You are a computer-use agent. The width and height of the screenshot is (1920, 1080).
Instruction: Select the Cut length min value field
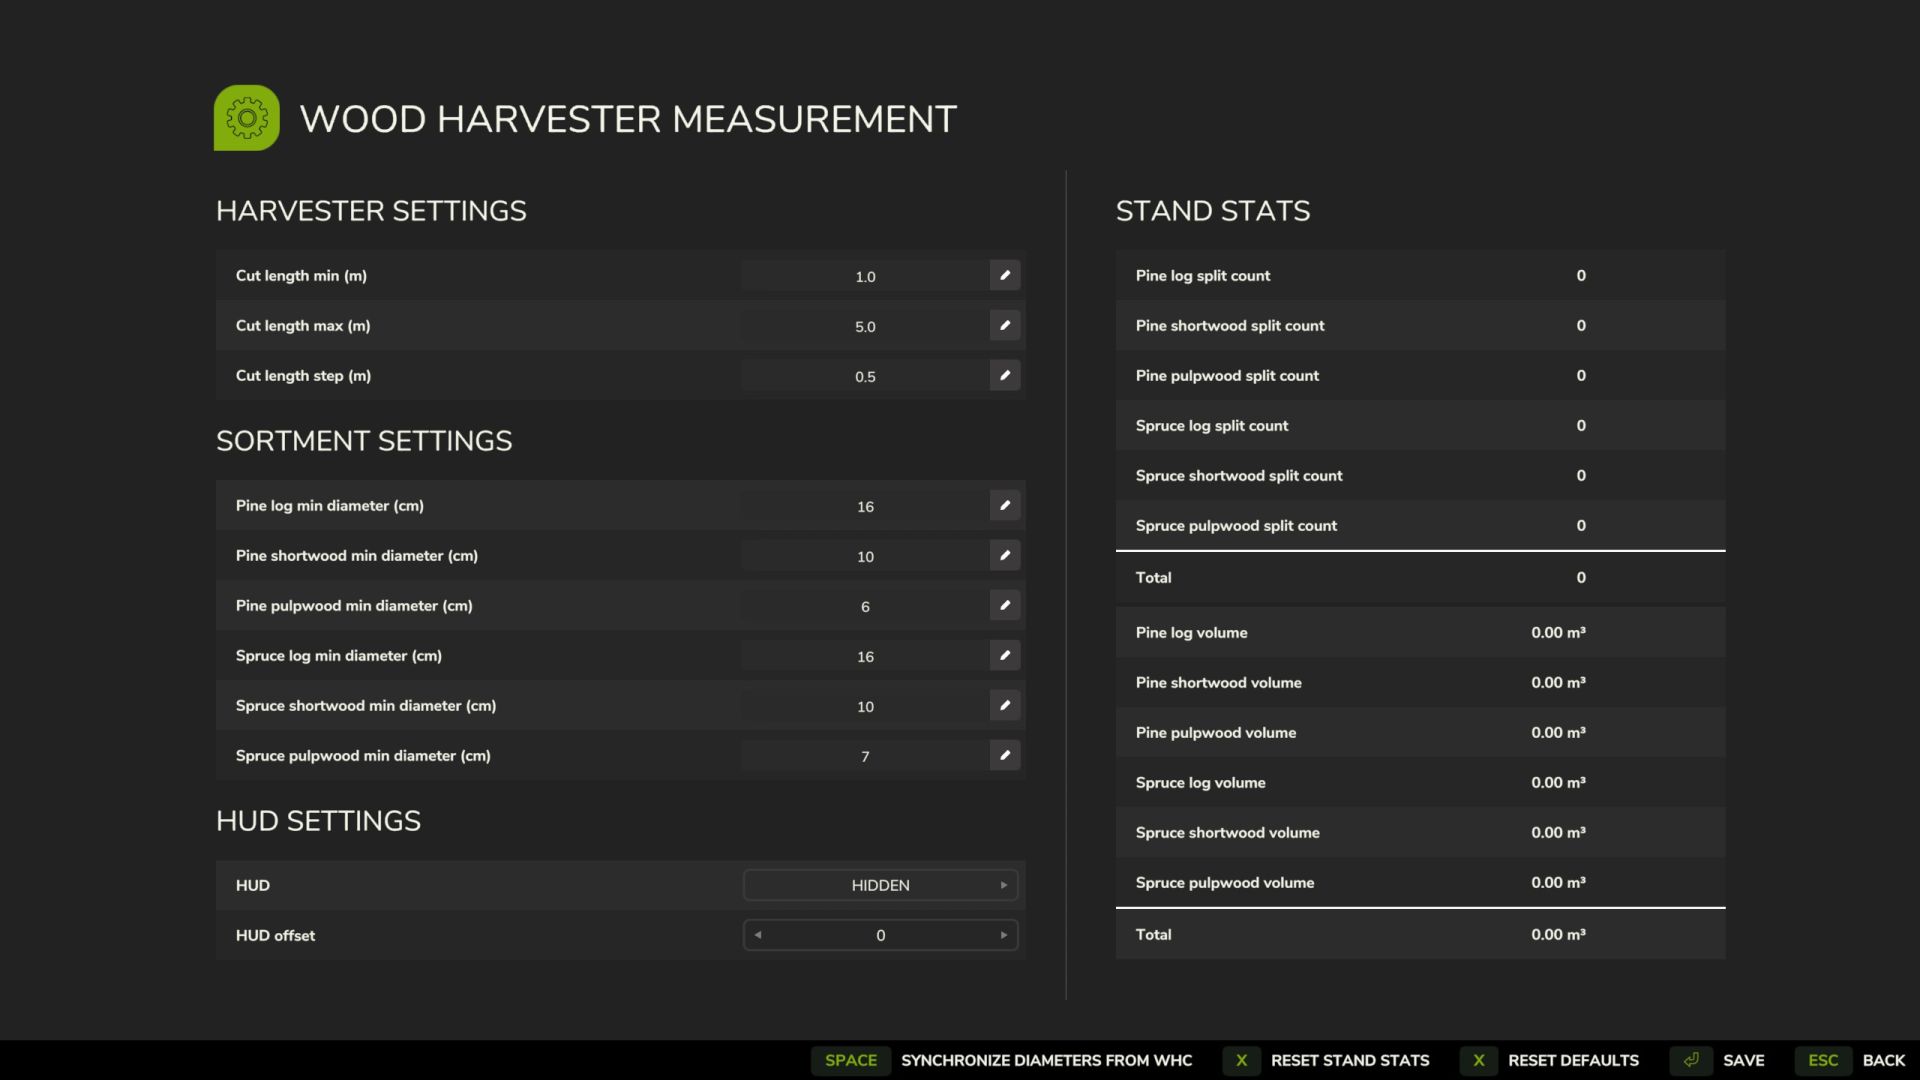click(865, 275)
